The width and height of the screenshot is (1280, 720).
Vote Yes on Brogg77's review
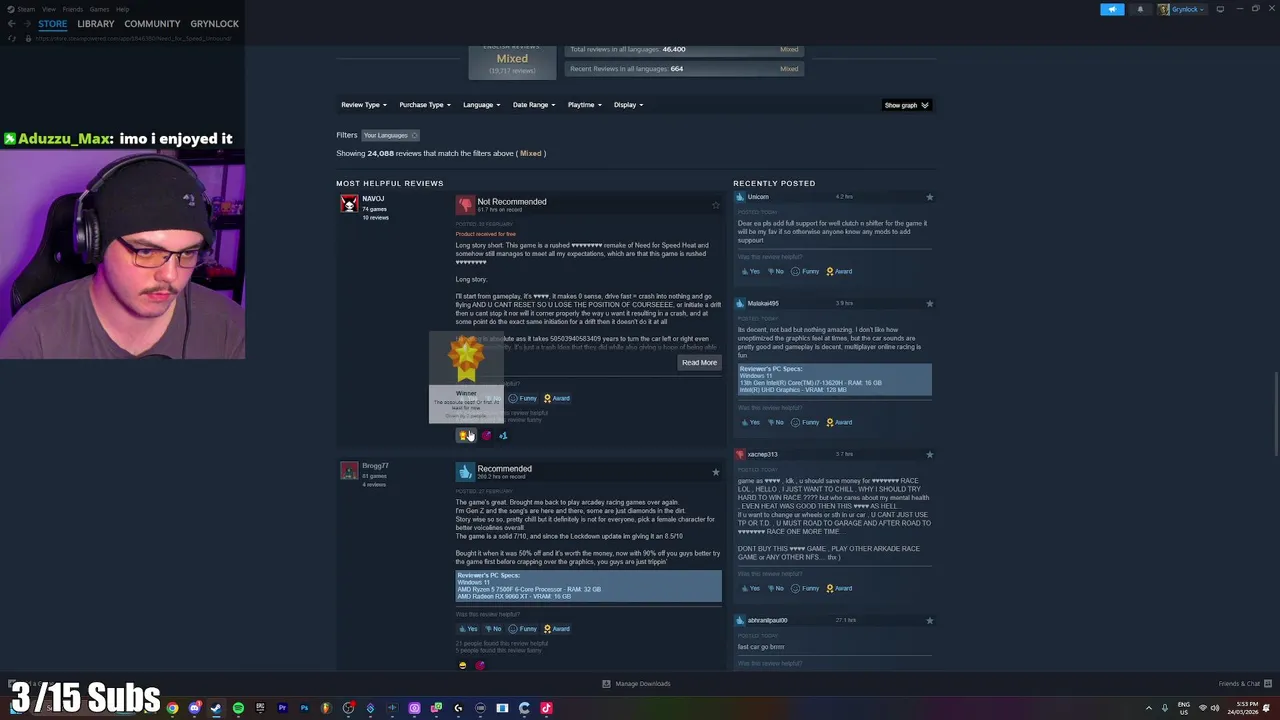468,629
